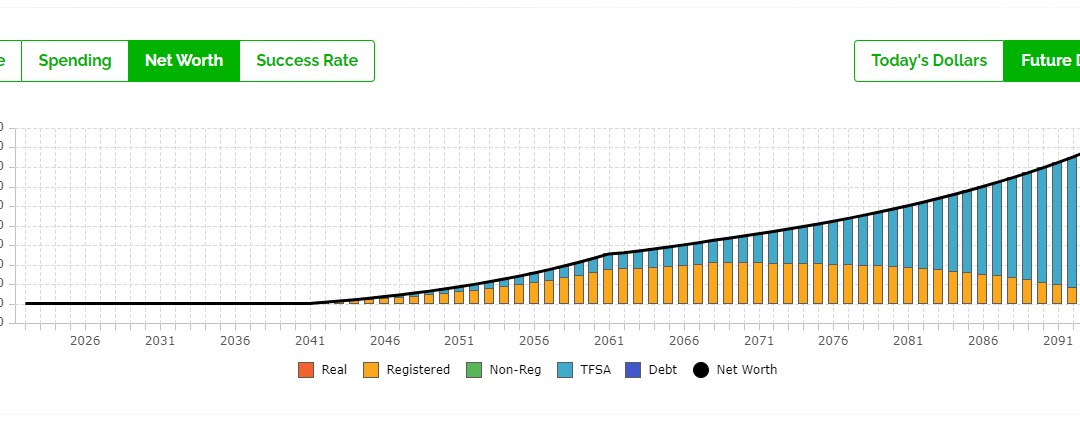
Task: Click the 2081 x-axis label
Action: pos(908,341)
